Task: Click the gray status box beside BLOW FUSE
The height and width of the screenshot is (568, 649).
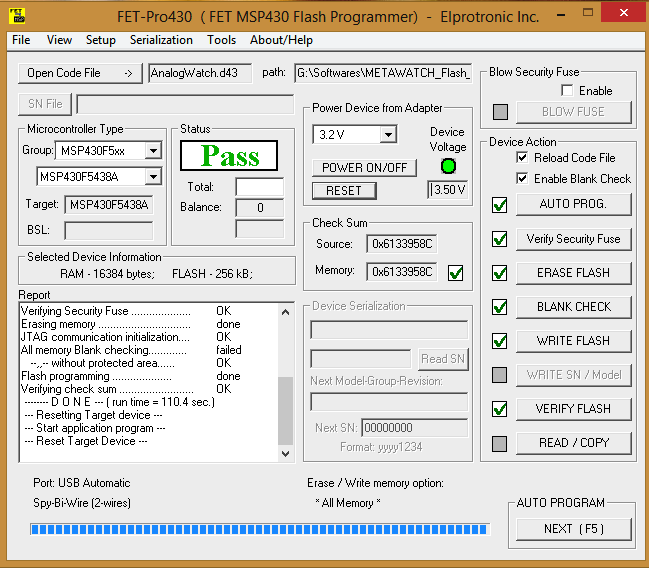Action: pos(500,112)
